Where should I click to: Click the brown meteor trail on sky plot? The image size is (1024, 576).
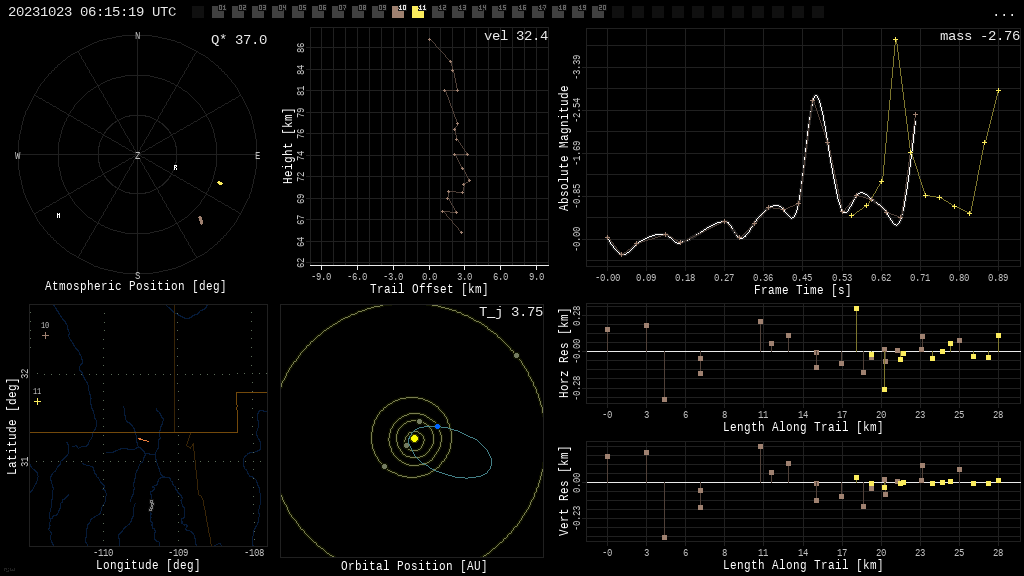200,221
